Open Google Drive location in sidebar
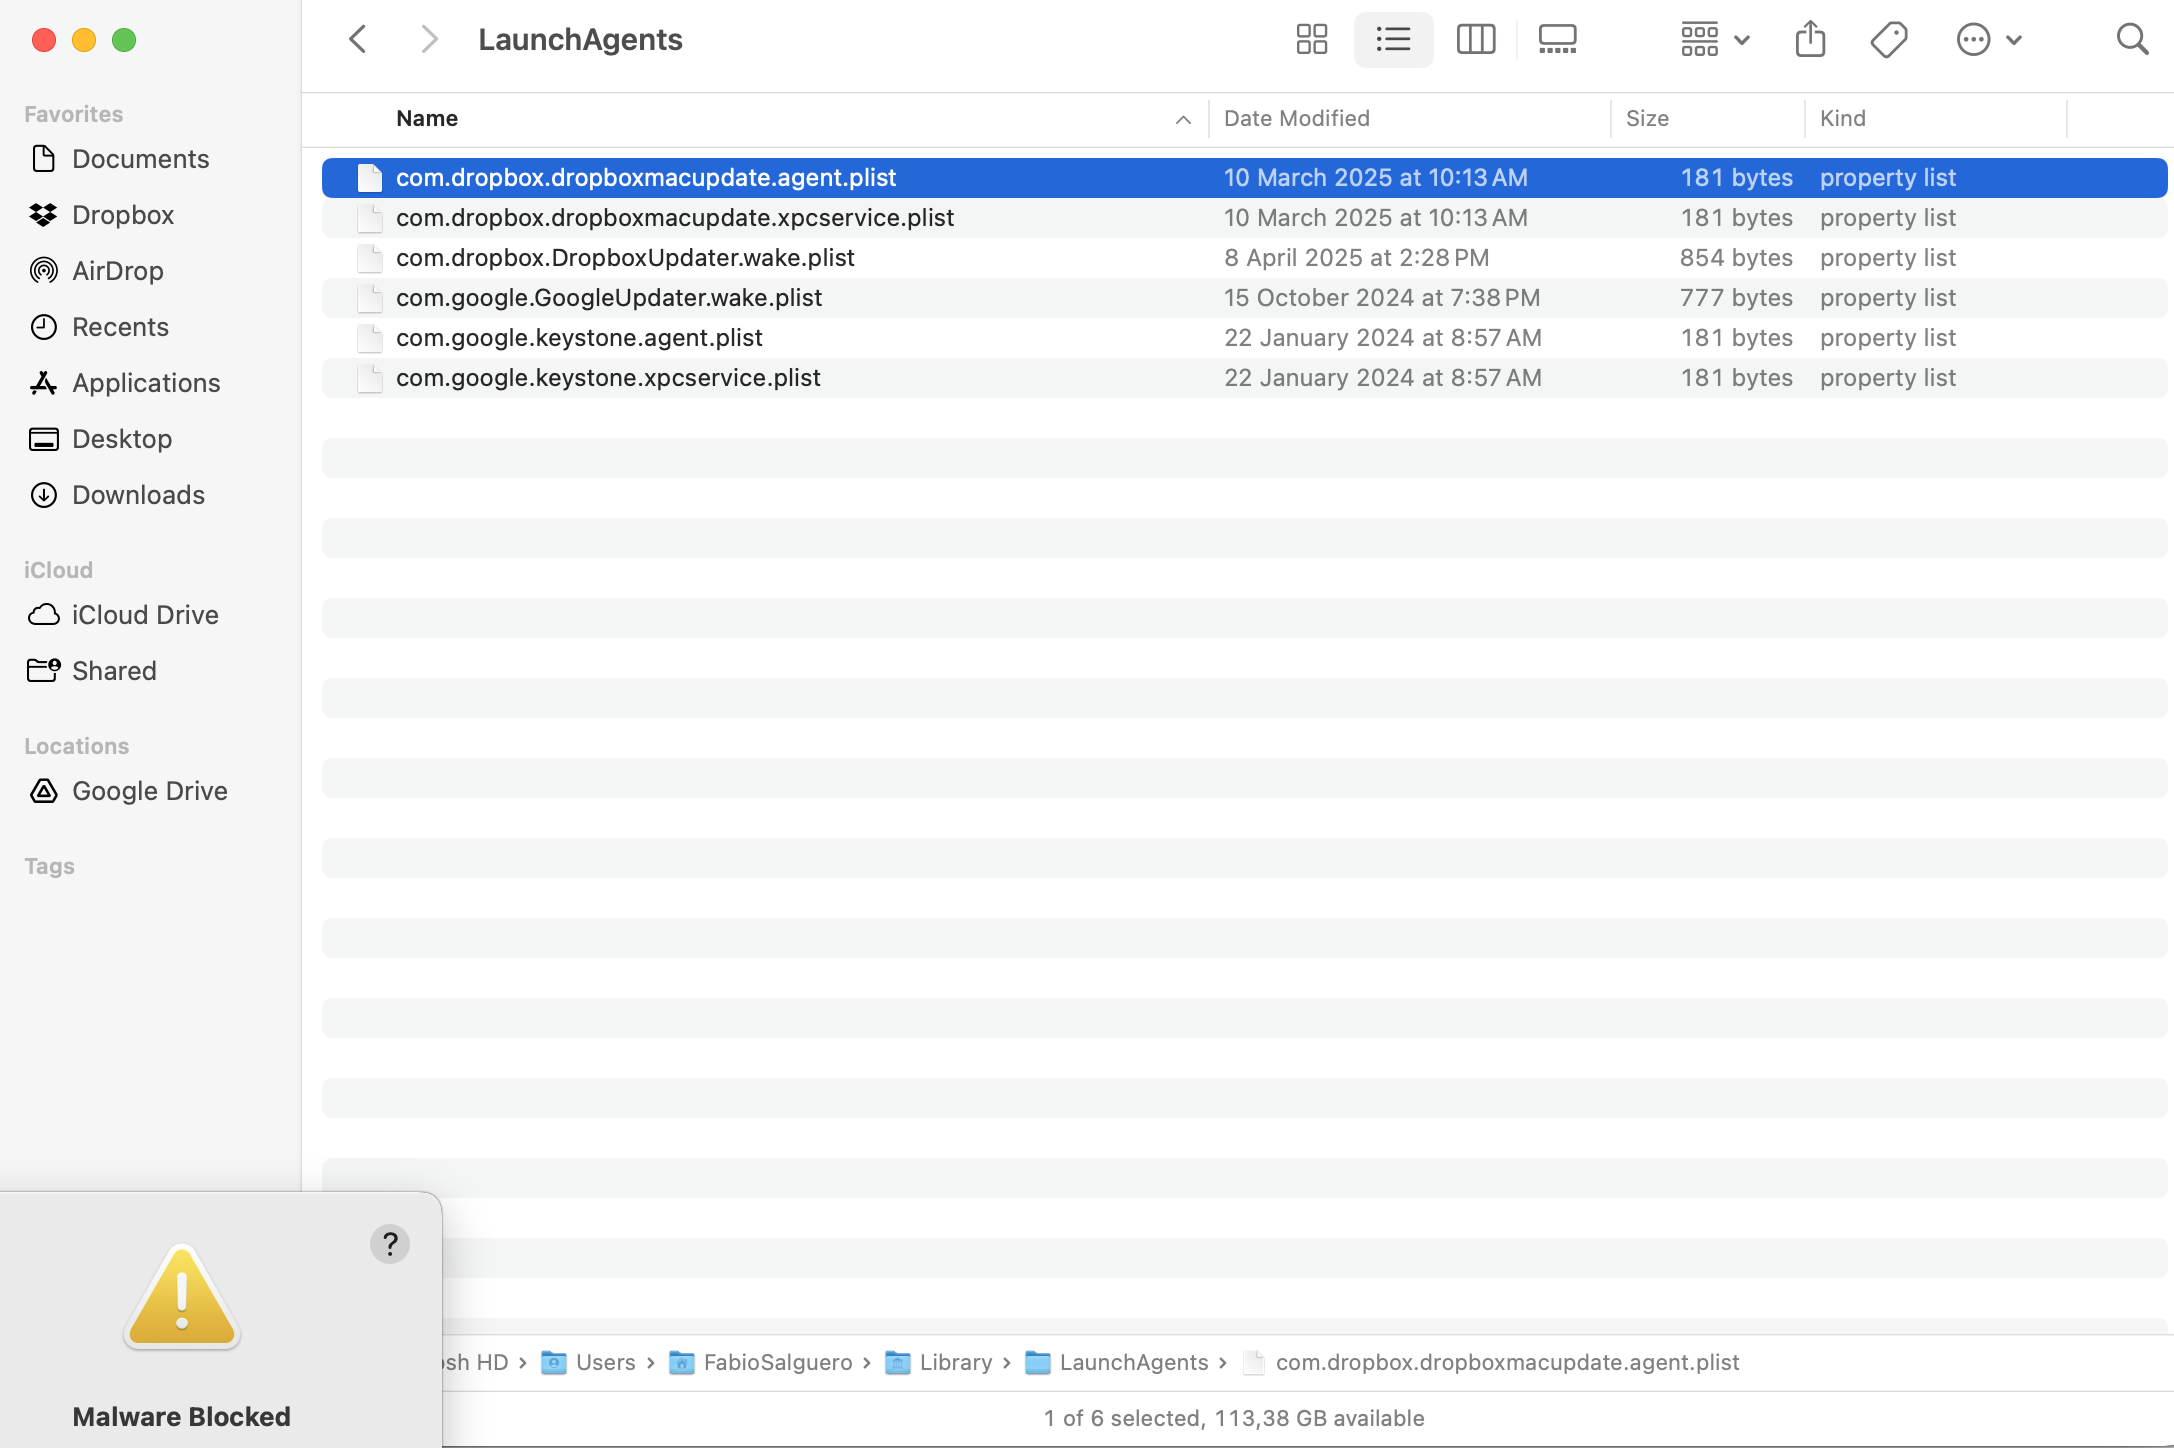The image size is (2174, 1448). pyautogui.click(x=149, y=791)
